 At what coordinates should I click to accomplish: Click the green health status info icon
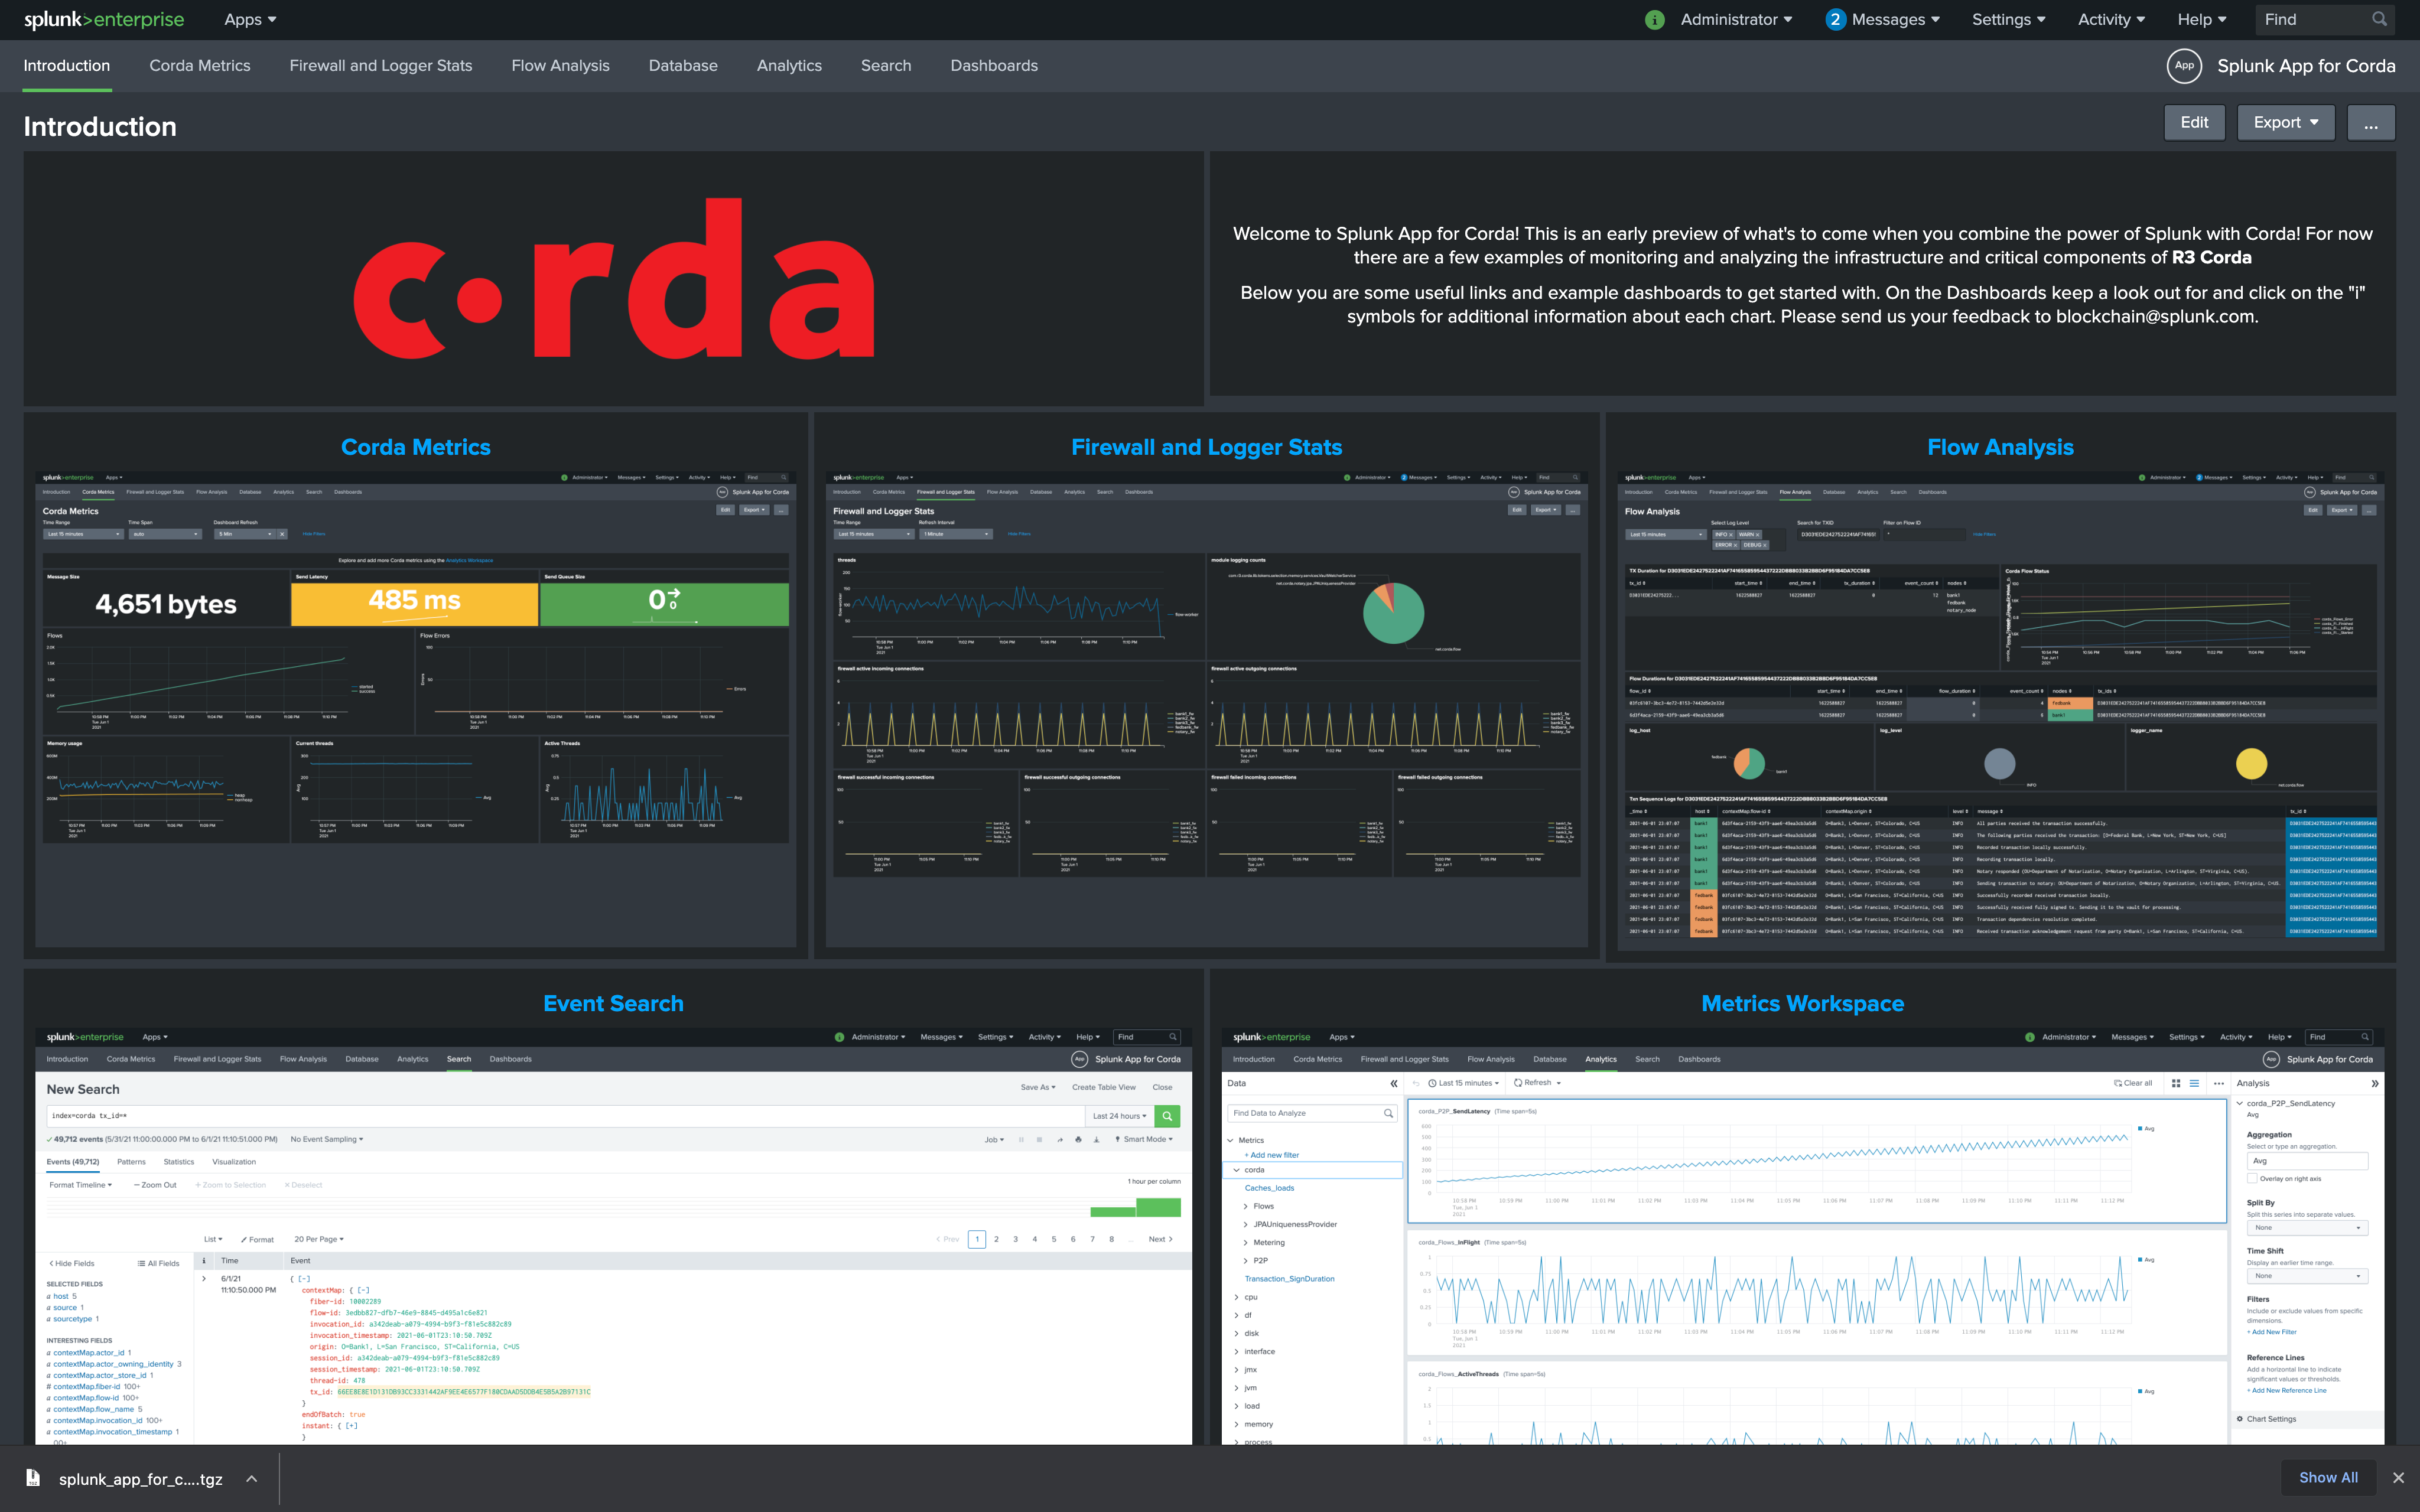1654,20
